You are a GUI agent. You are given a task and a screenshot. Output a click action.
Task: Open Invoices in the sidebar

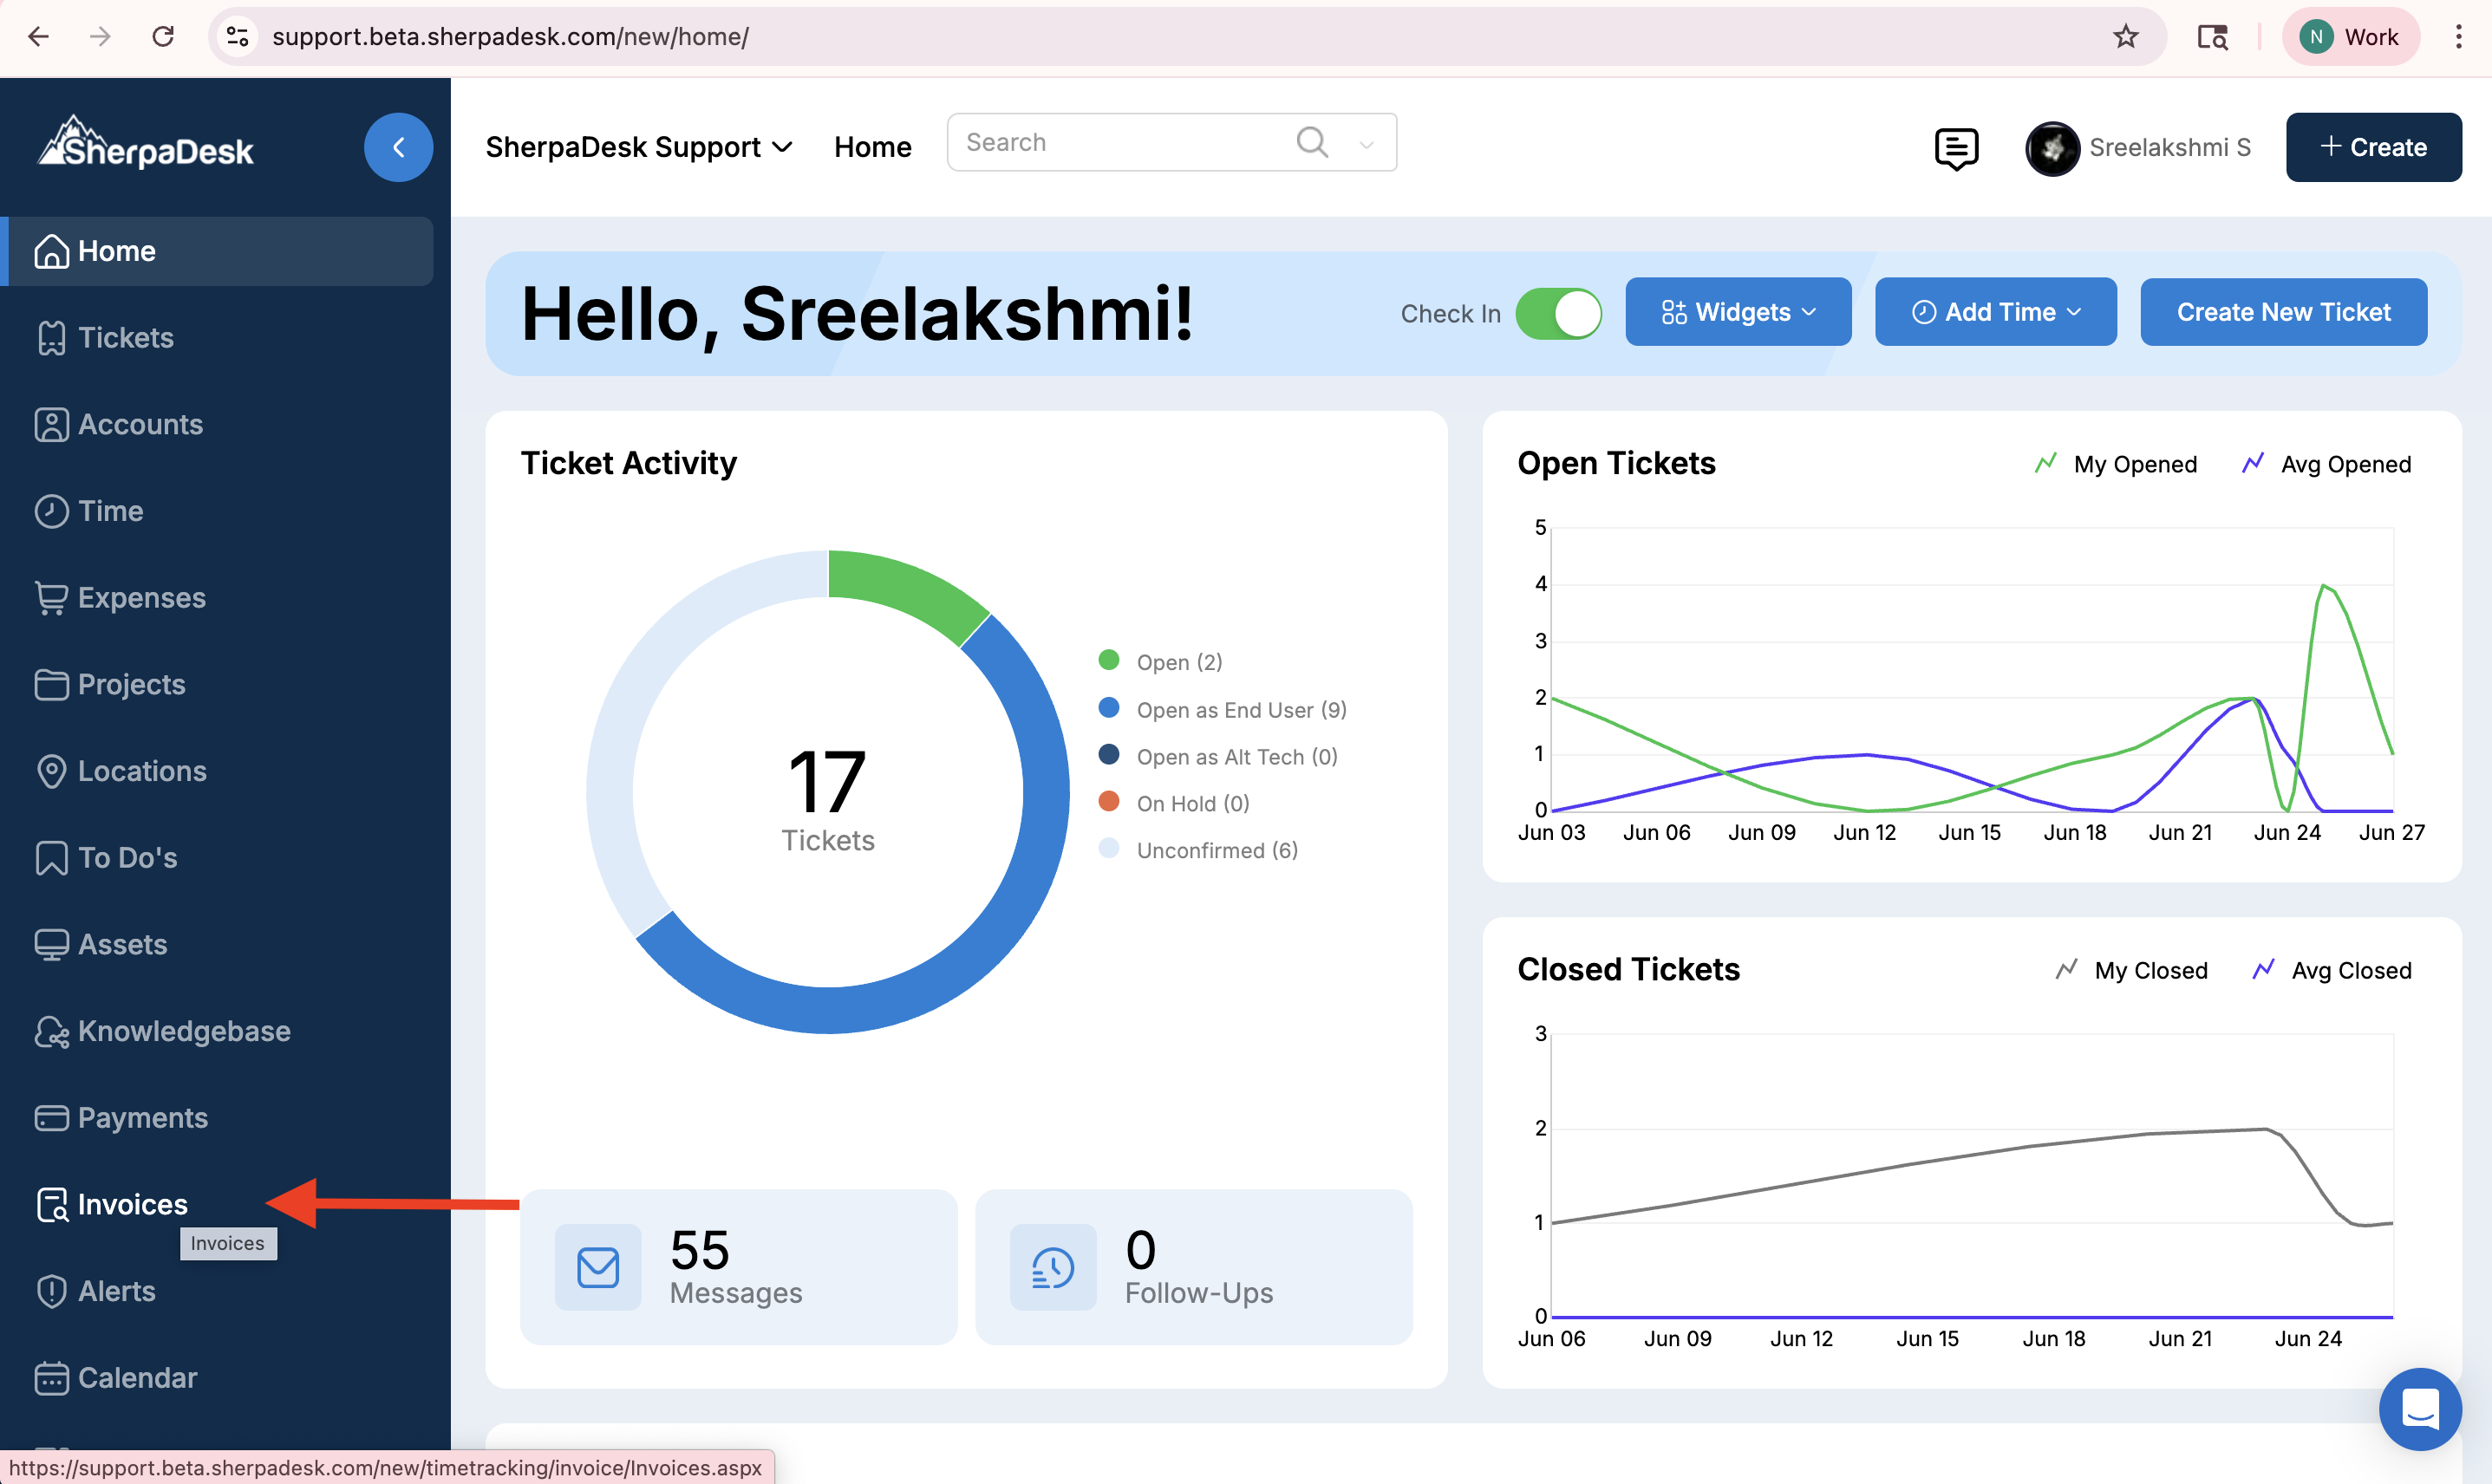pyautogui.click(x=132, y=1204)
